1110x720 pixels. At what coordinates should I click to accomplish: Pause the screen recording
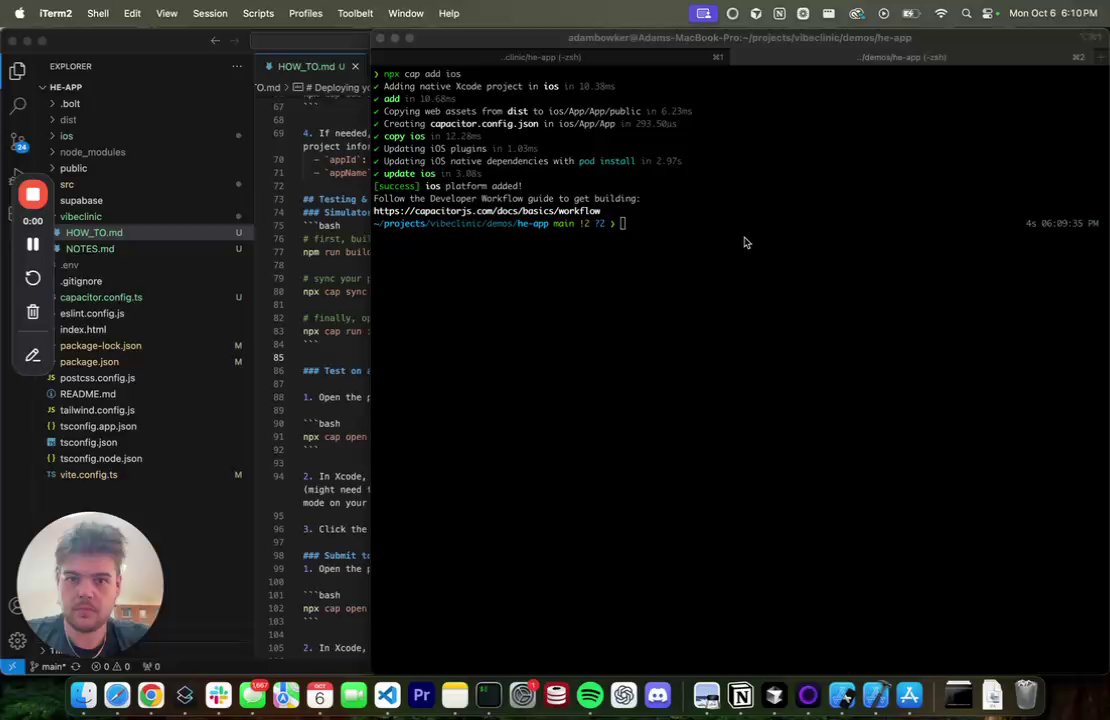[x=33, y=244]
